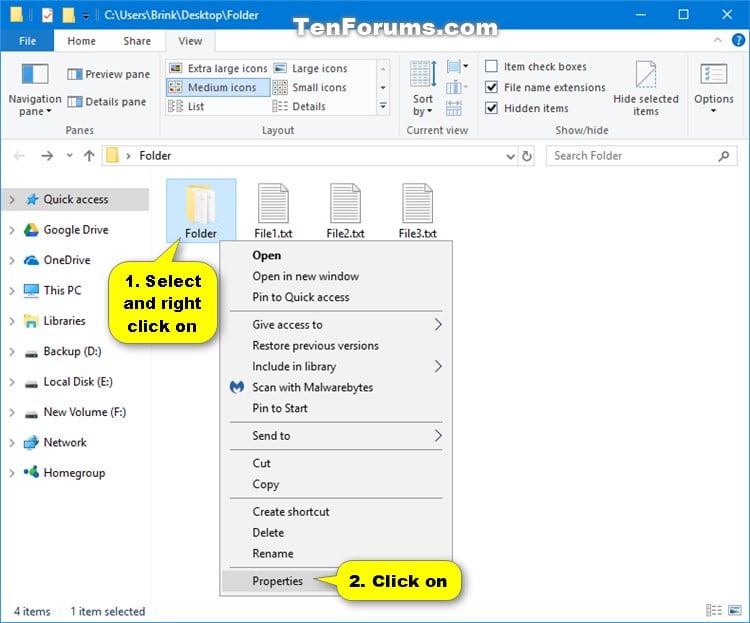The height and width of the screenshot is (623, 750).
Task: Expand This PC tree node
Action: [12, 290]
